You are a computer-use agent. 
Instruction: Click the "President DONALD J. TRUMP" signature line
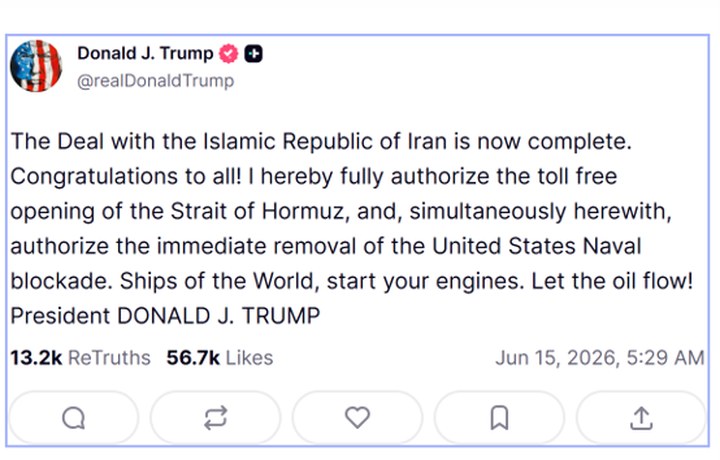(x=165, y=316)
